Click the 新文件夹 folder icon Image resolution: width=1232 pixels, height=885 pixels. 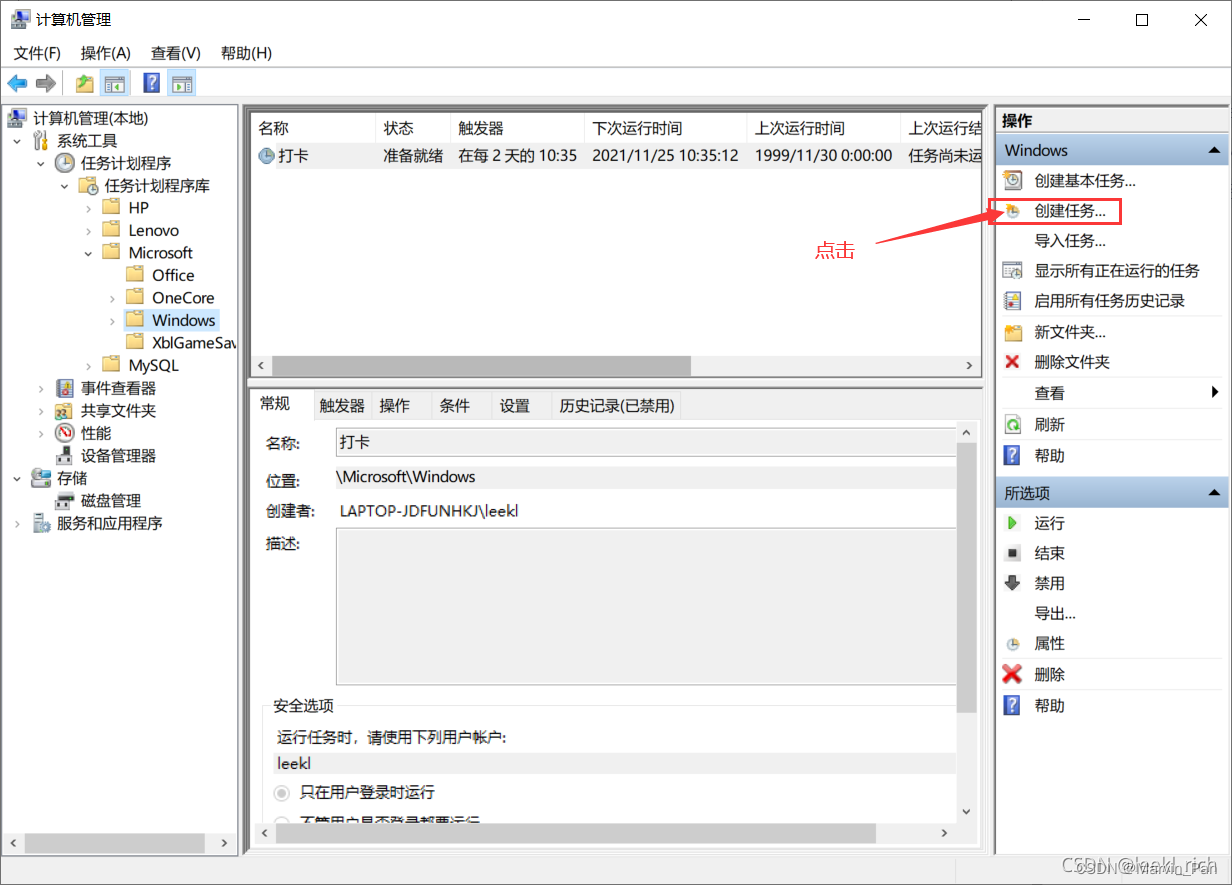click(1013, 332)
